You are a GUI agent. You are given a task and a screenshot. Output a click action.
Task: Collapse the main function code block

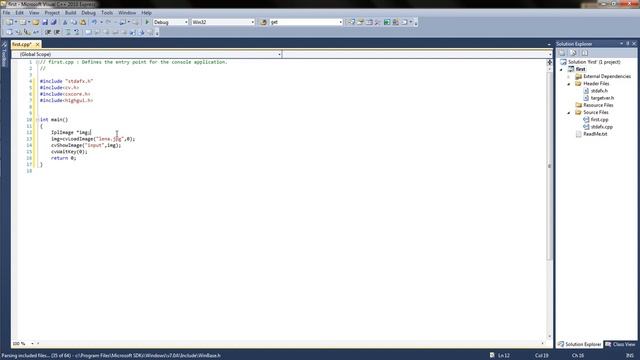(x=37, y=120)
